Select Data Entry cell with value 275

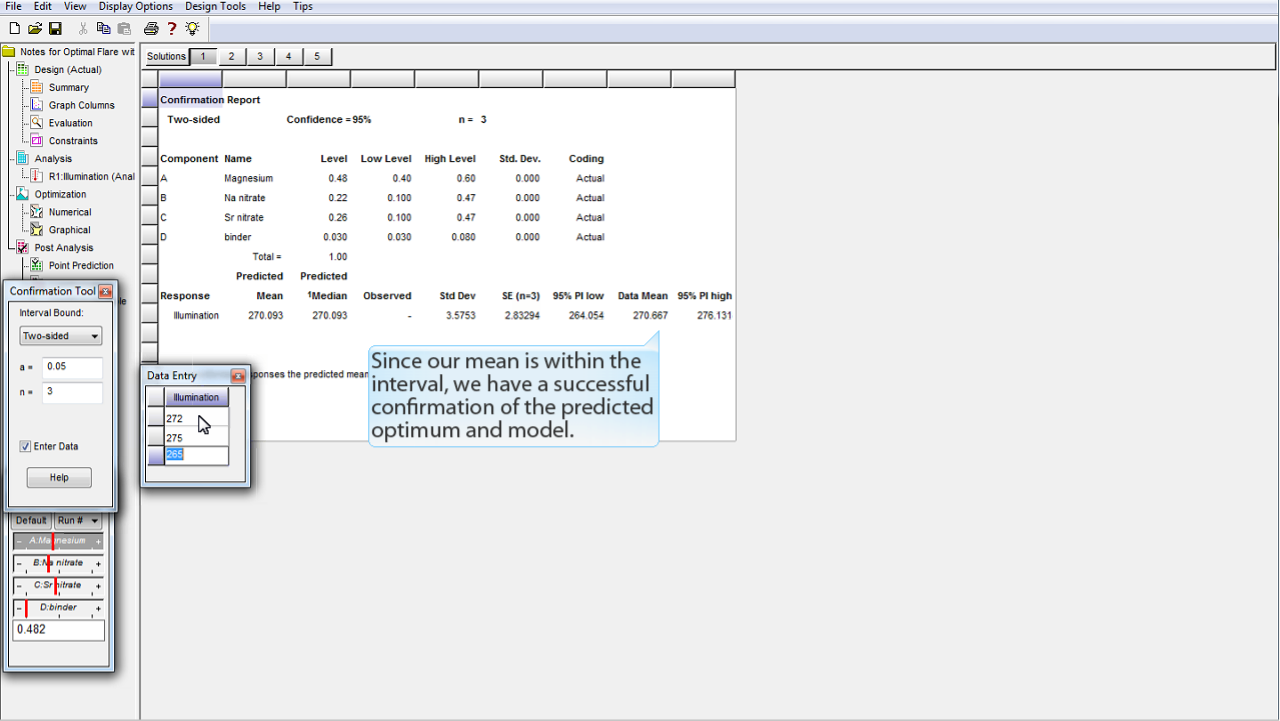[x=196, y=437]
